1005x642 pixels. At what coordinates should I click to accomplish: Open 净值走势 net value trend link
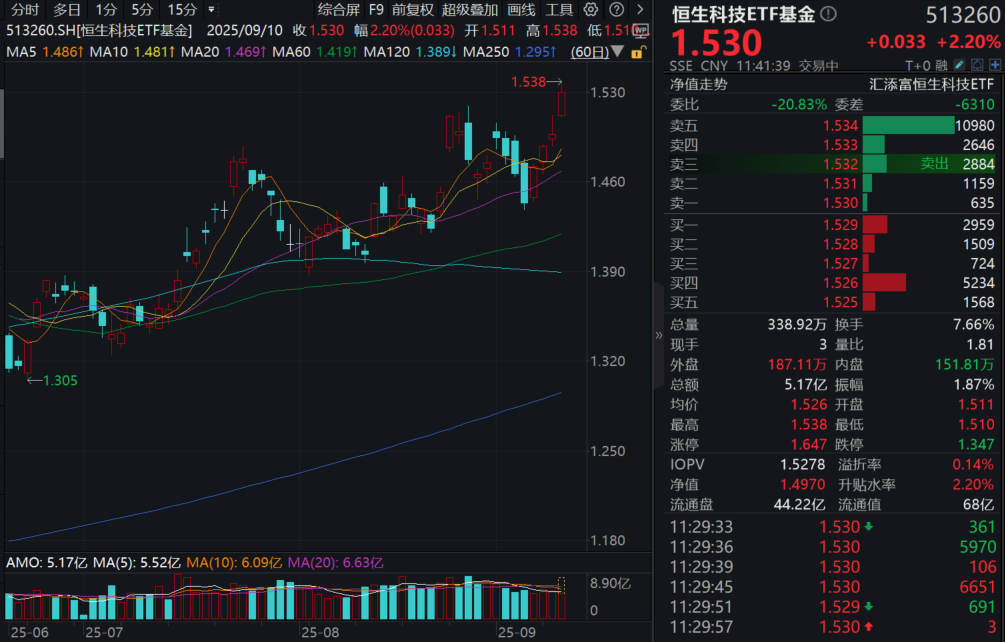click(699, 84)
